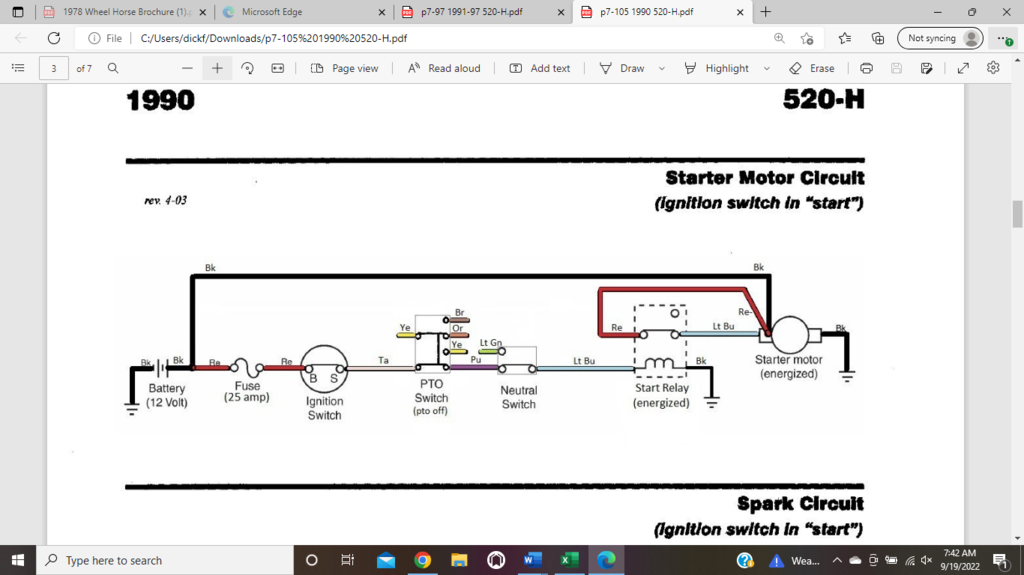This screenshot has height=575, width=1024.
Task: Rotate the PDF page
Action: click(247, 68)
